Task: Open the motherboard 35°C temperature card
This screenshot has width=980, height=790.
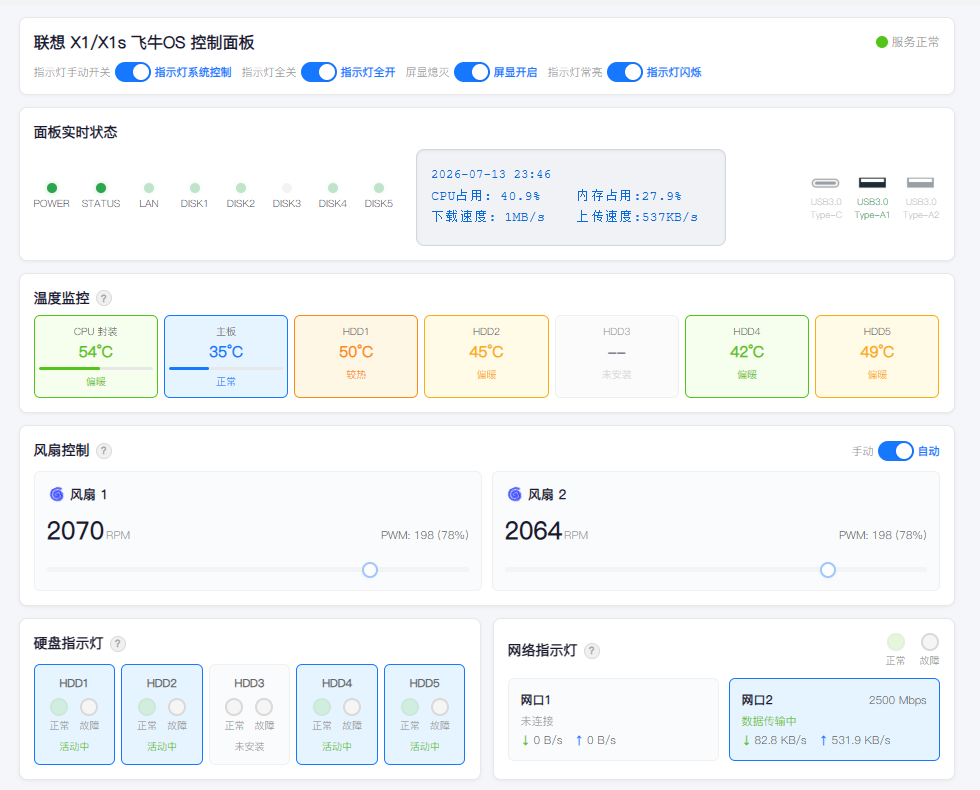Action: tap(226, 356)
